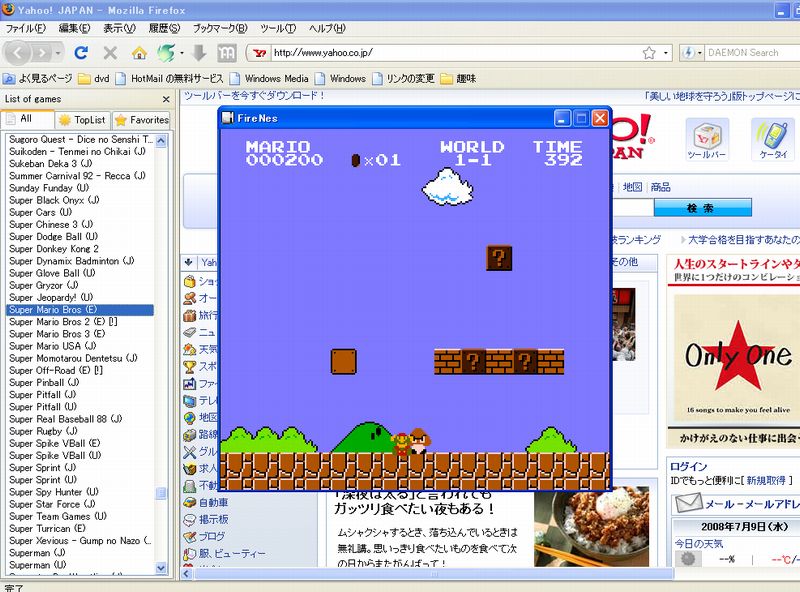Click the 掲示板 icon in Yahoo services
This screenshot has width=800, height=592.
pos(190,520)
